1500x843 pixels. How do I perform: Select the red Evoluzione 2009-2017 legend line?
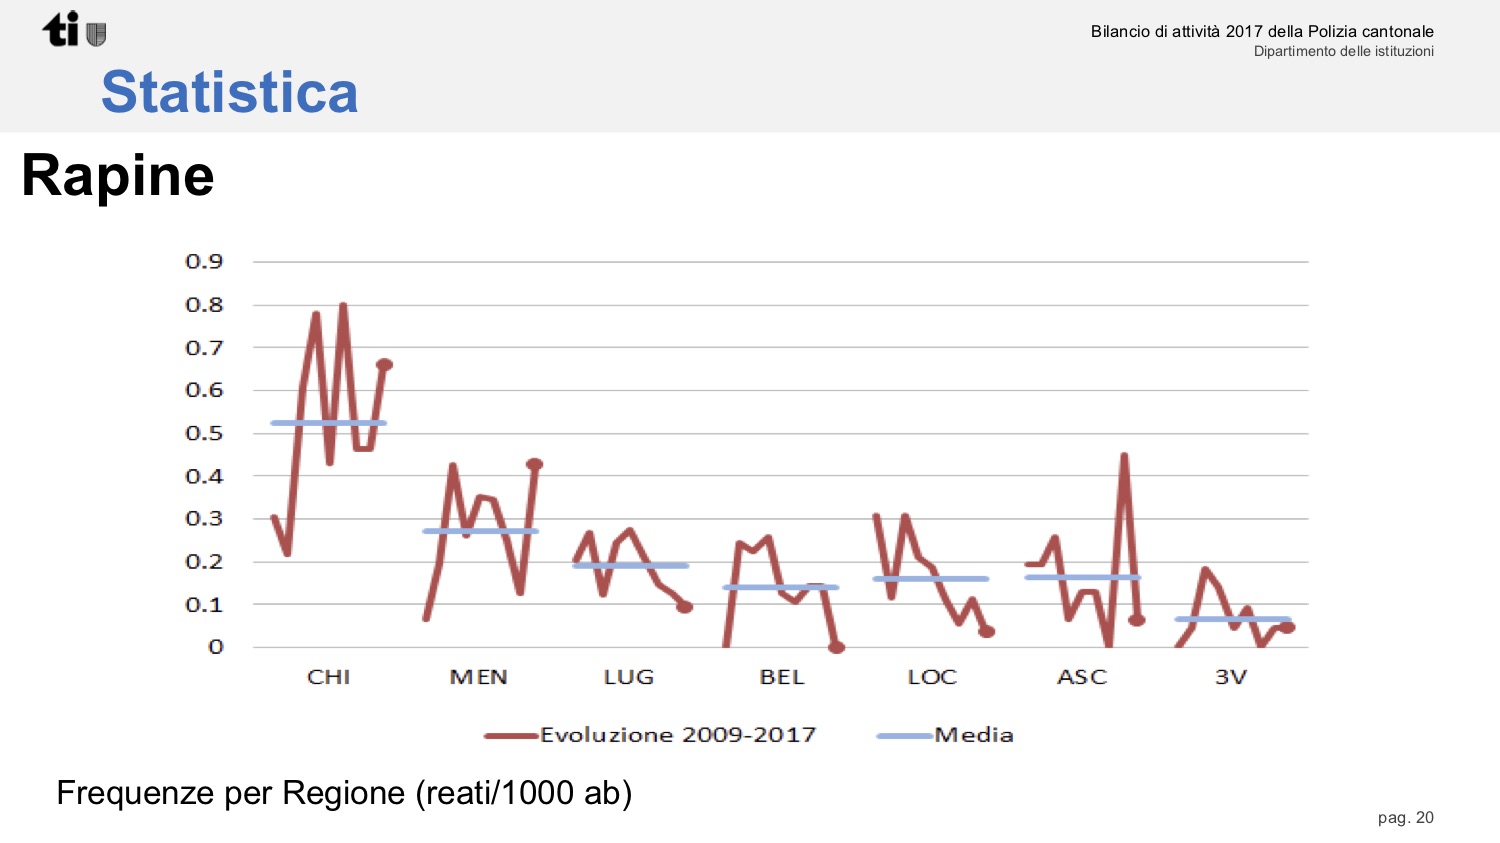[x=511, y=736]
